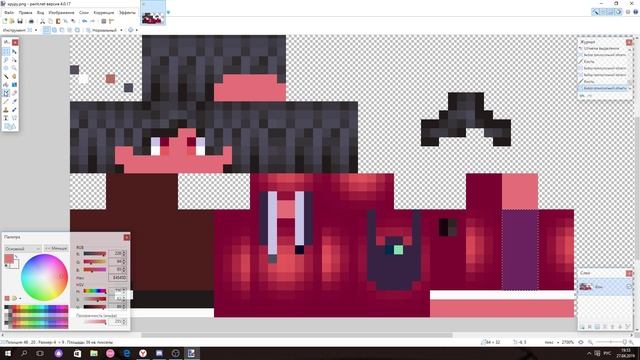Click the Save toolbar icon
Image resolution: width=640 pixels, height=360 pixels.
point(20,21)
